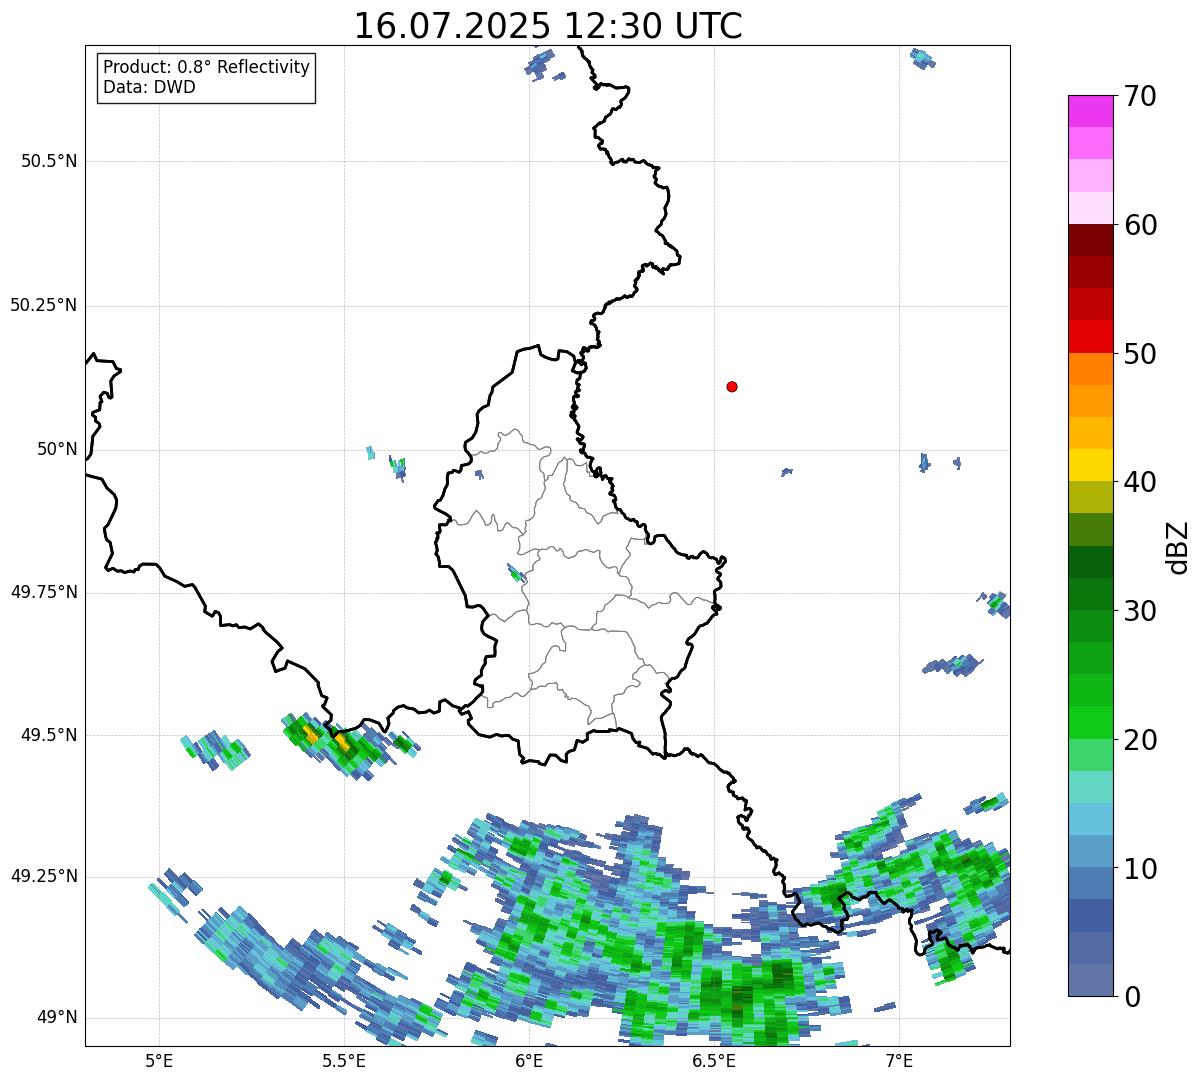The height and width of the screenshot is (1081, 1202).
Task: Click the 49°N latitude label
Action: click(x=57, y=1017)
